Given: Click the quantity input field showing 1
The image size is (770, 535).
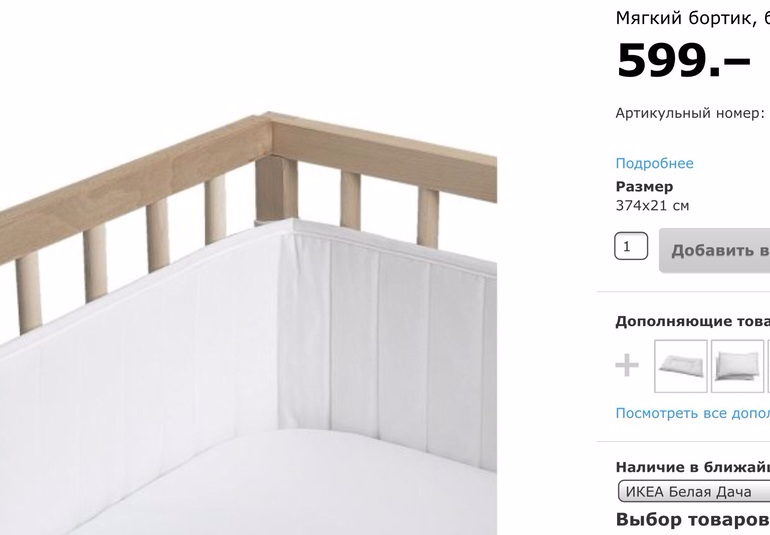Looking at the screenshot, I should tap(631, 246).
